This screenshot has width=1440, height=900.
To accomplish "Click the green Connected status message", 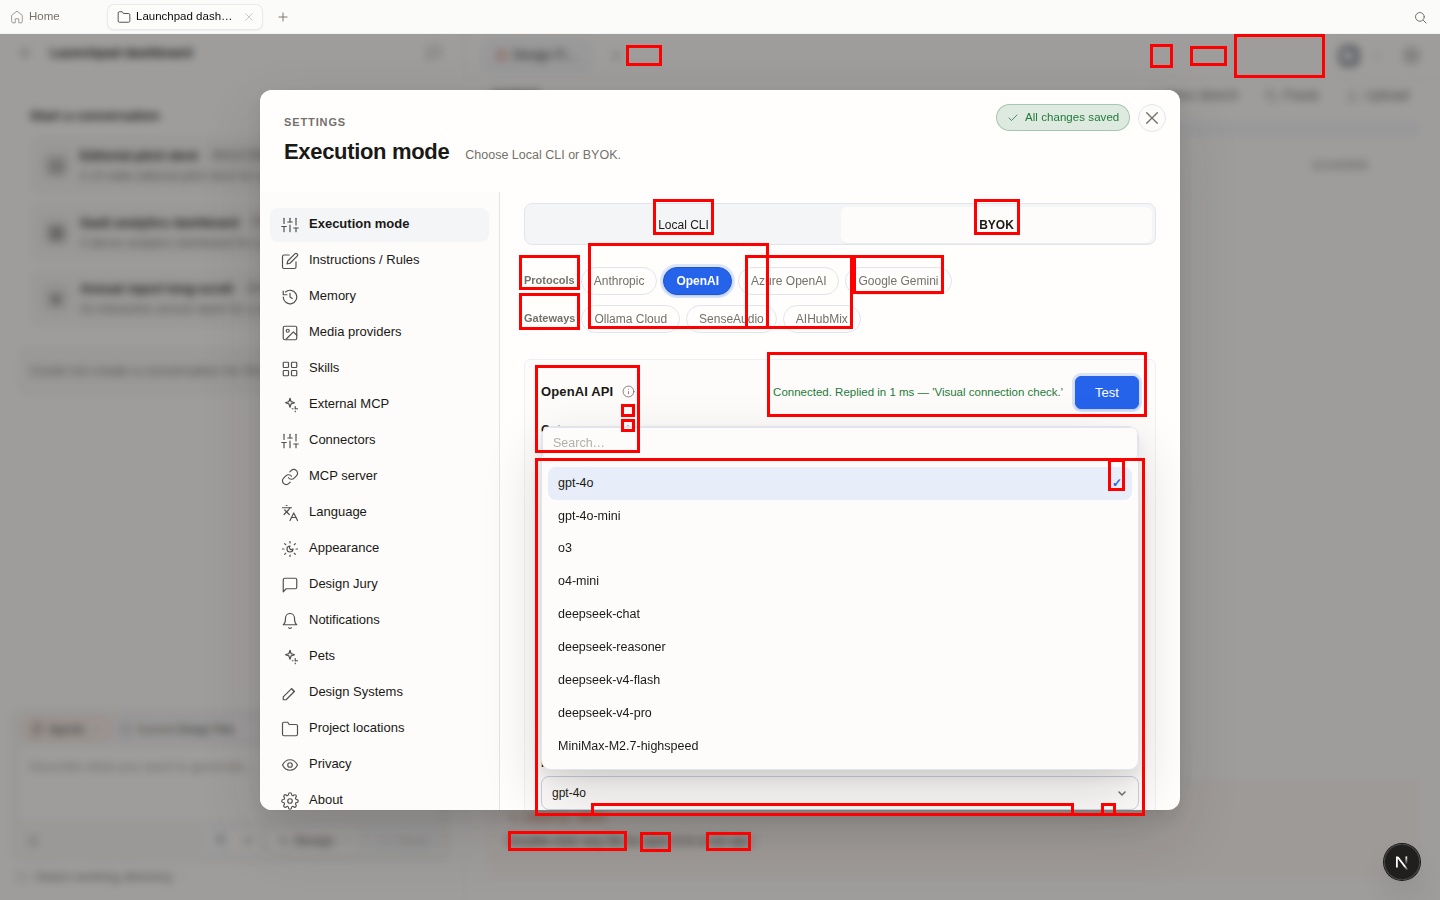I will tap(918, 392).
